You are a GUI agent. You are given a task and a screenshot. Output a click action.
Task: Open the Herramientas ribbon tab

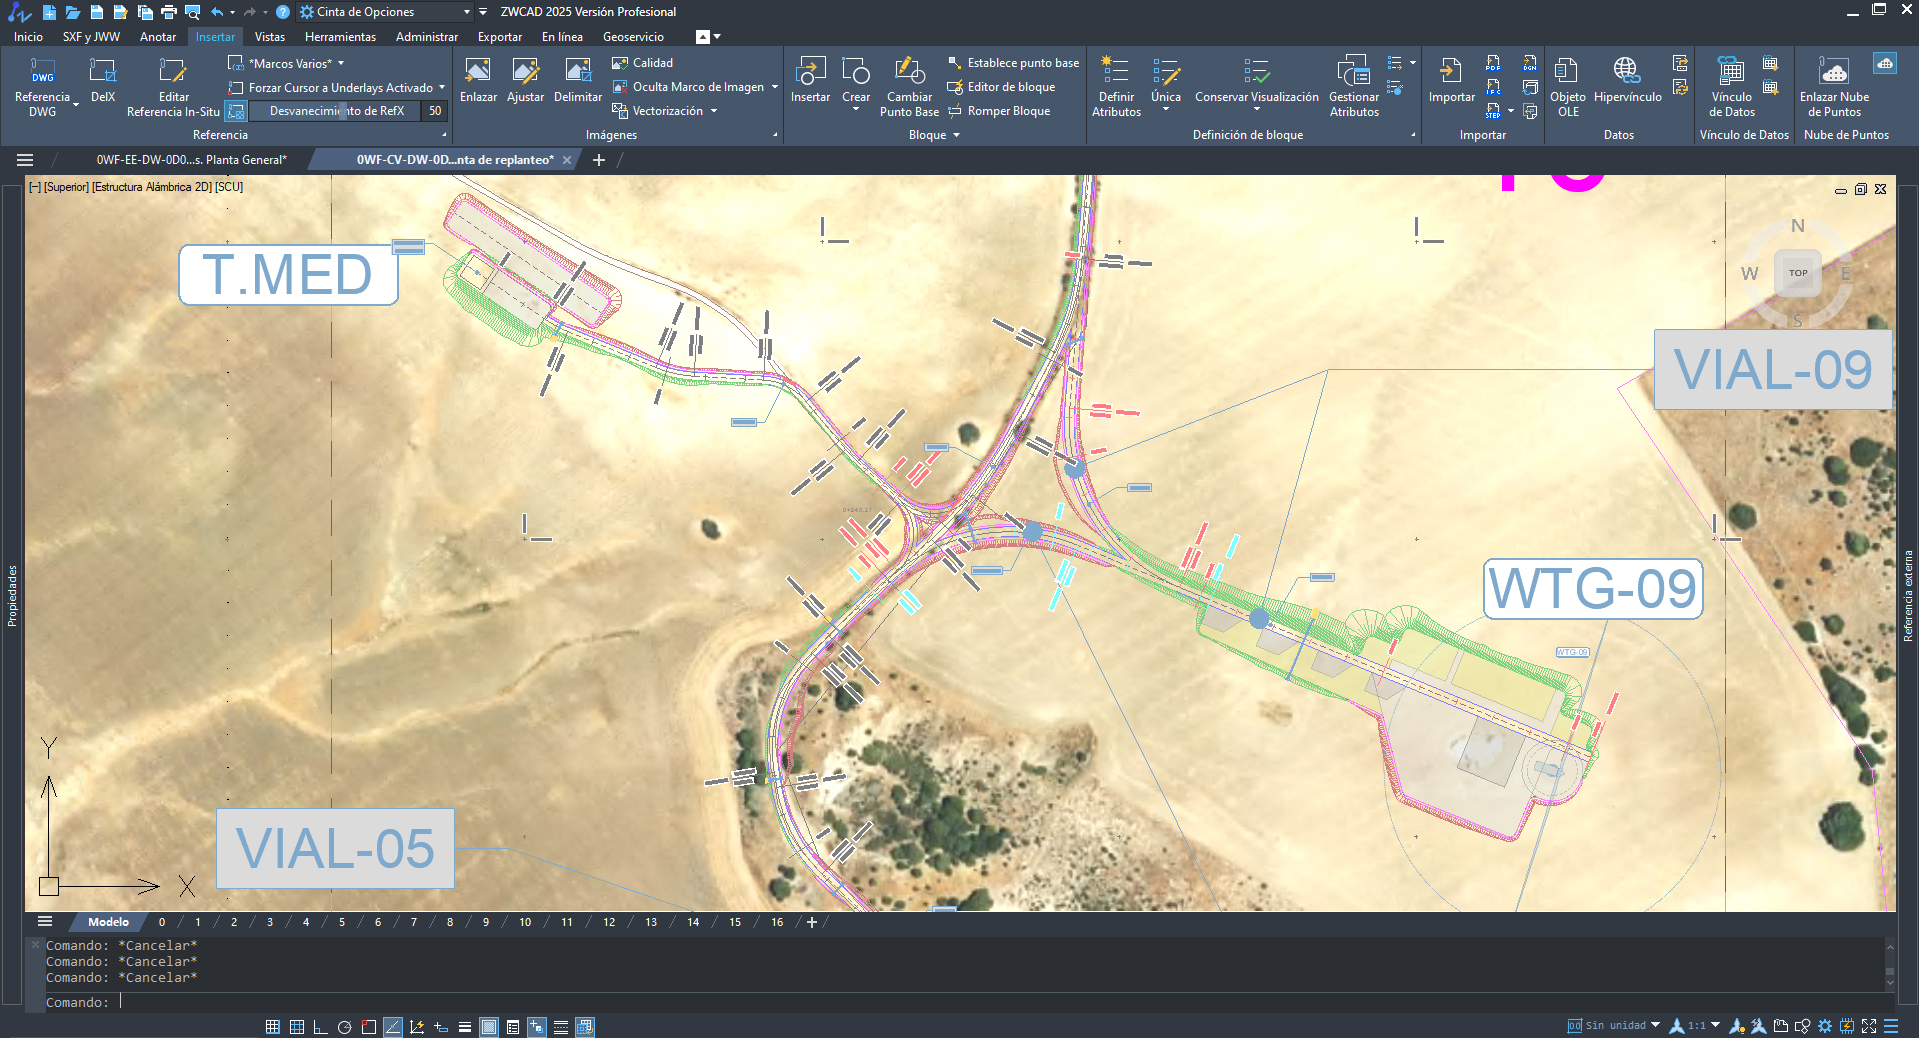click(x=340, y=37)
